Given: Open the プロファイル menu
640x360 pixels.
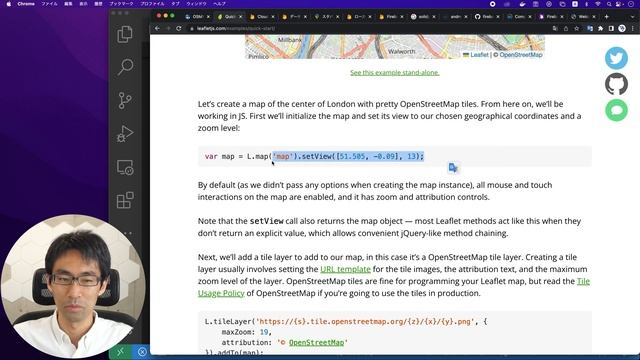Looking at the screenshot, I should point(153,4).
